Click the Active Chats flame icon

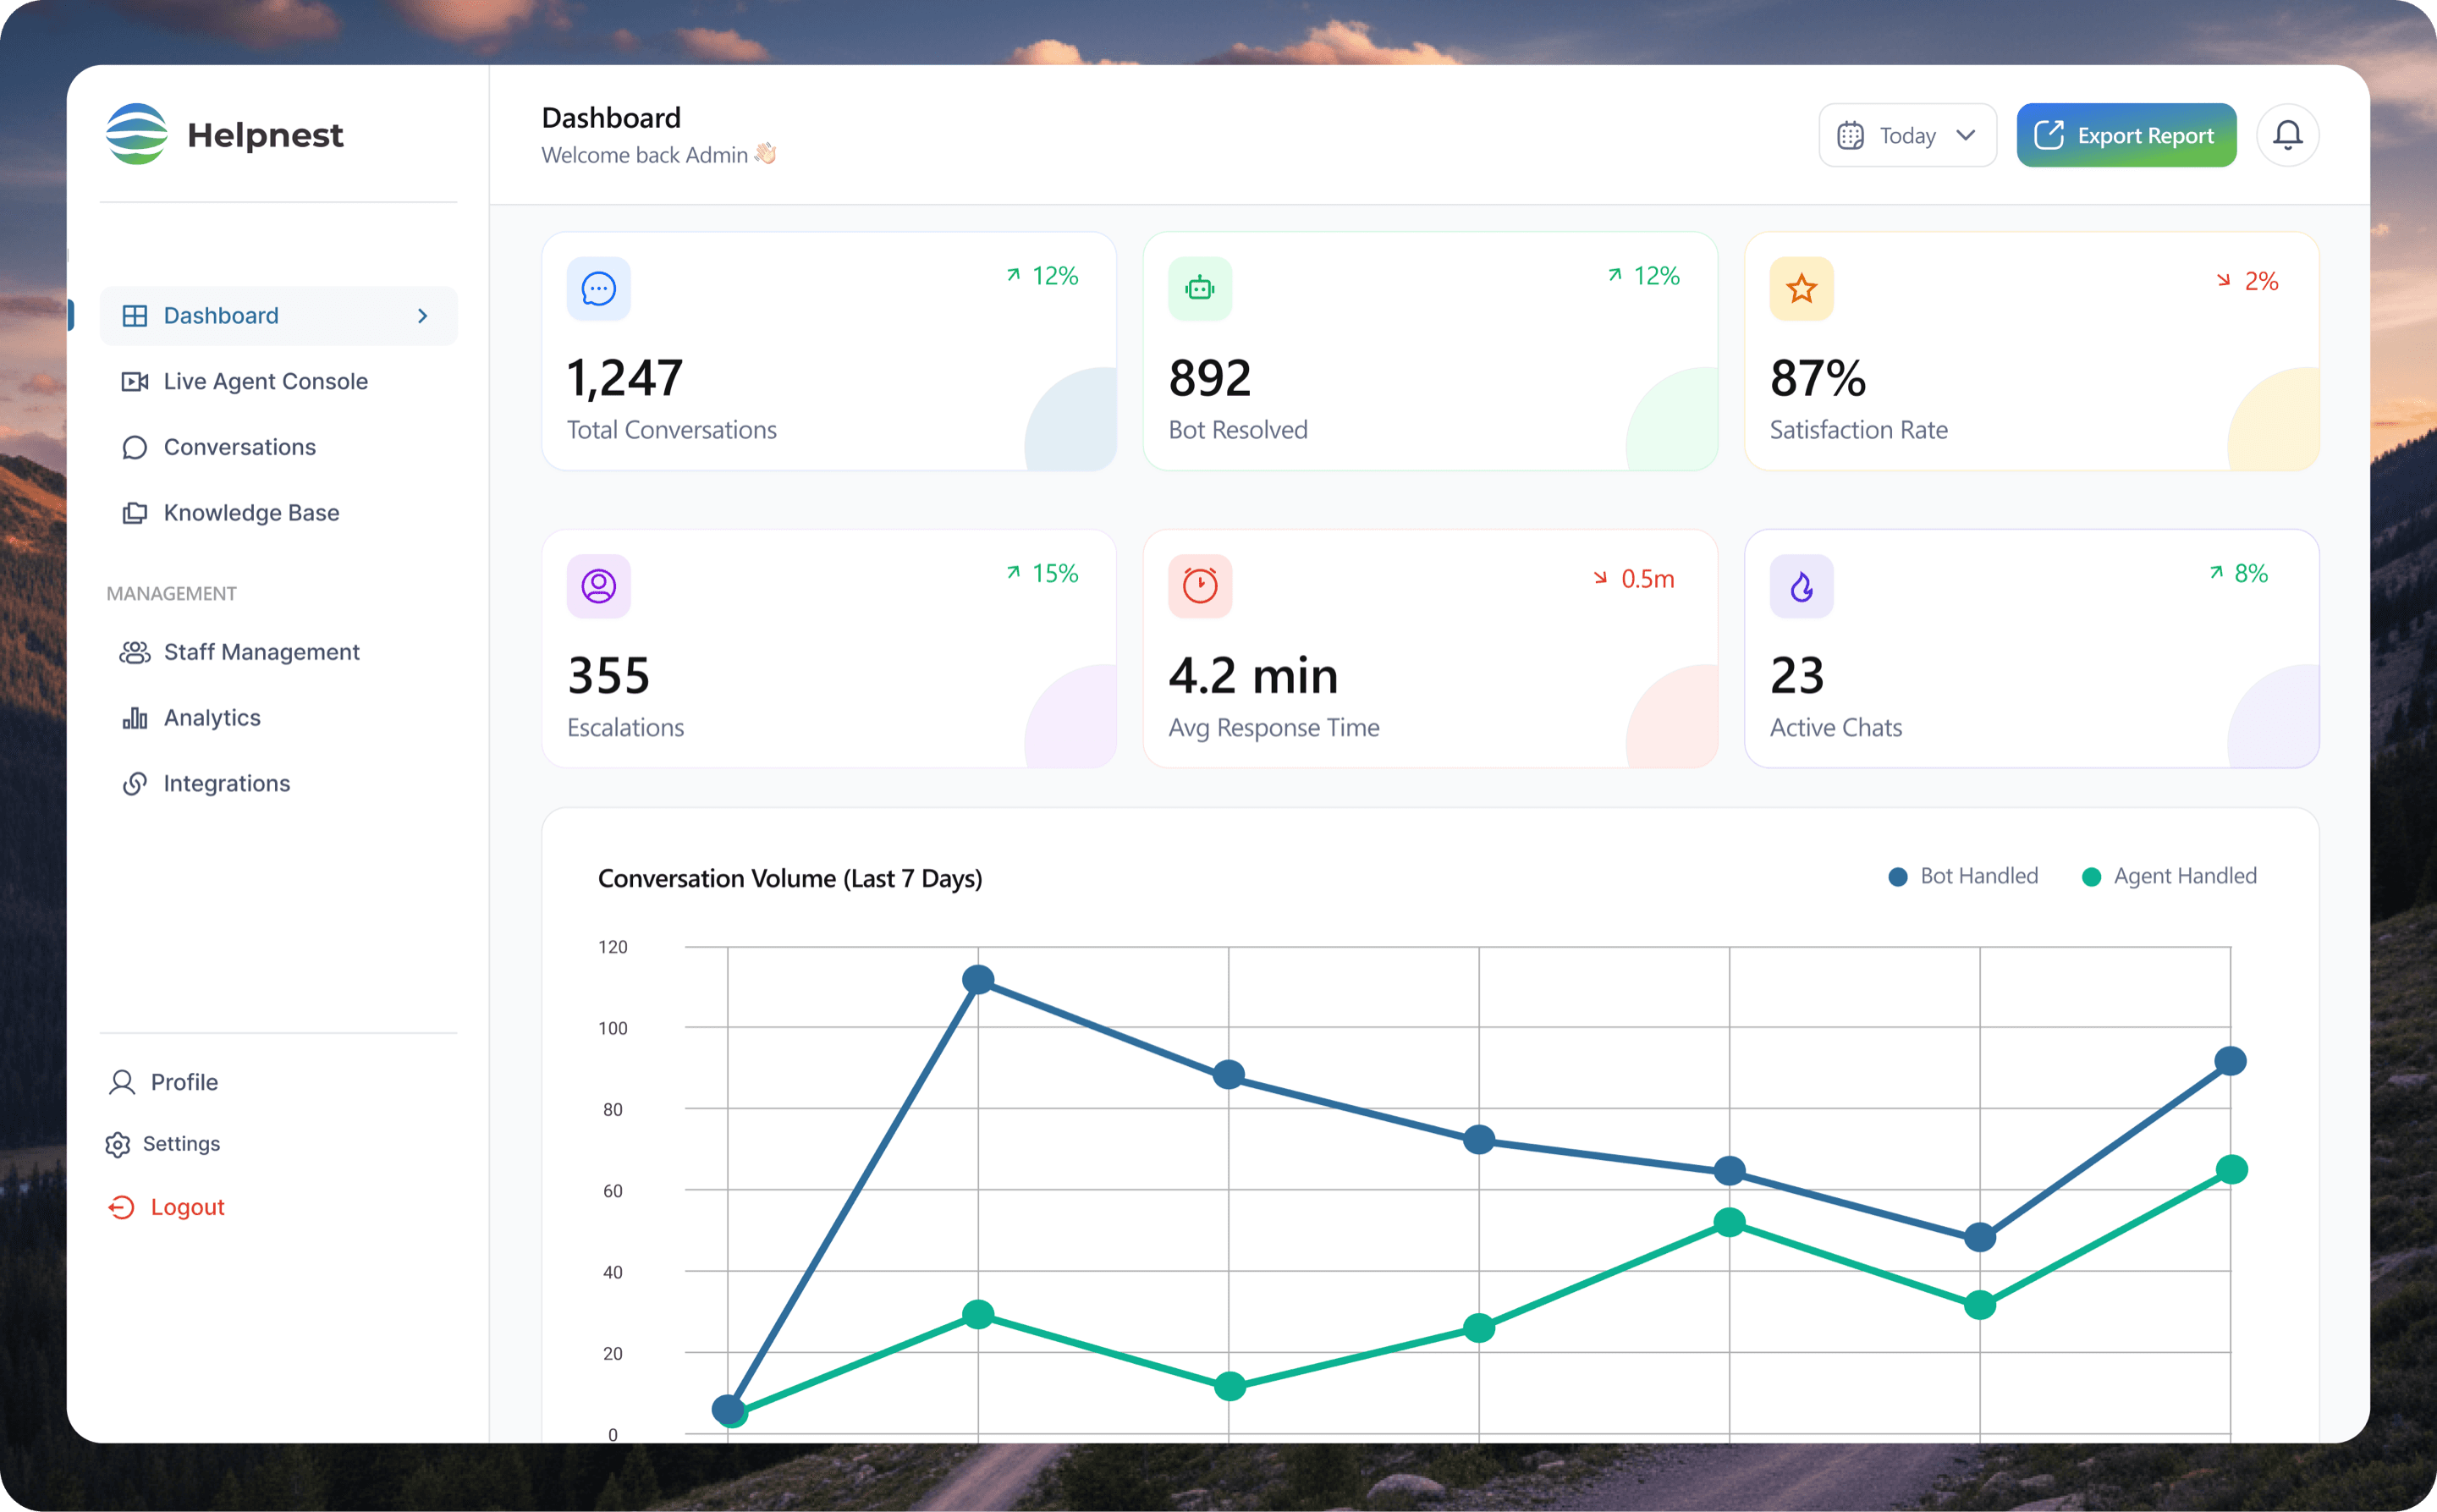point(1801,586)
